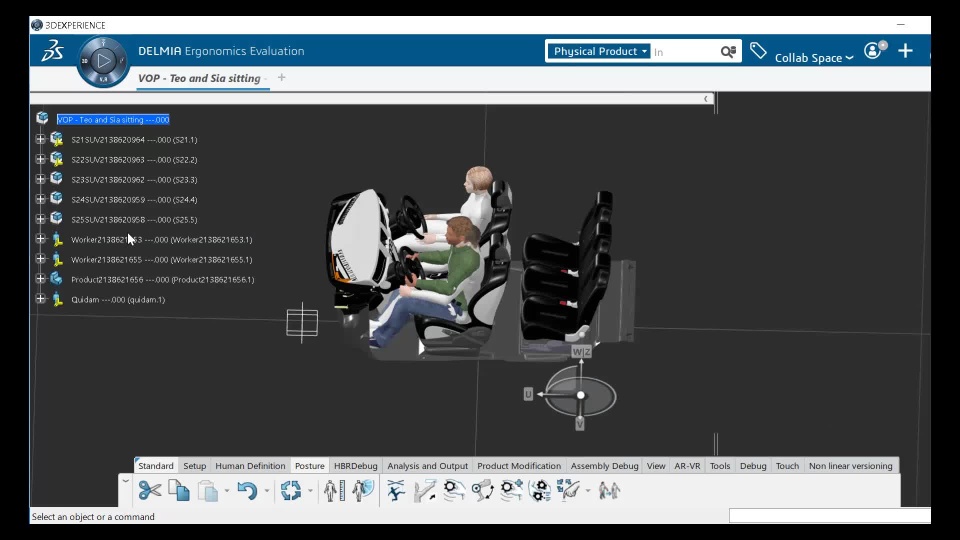This screenshot has height=540, width=960.
Task: Click the Cut scissors icon
Action: click(149, 490)
